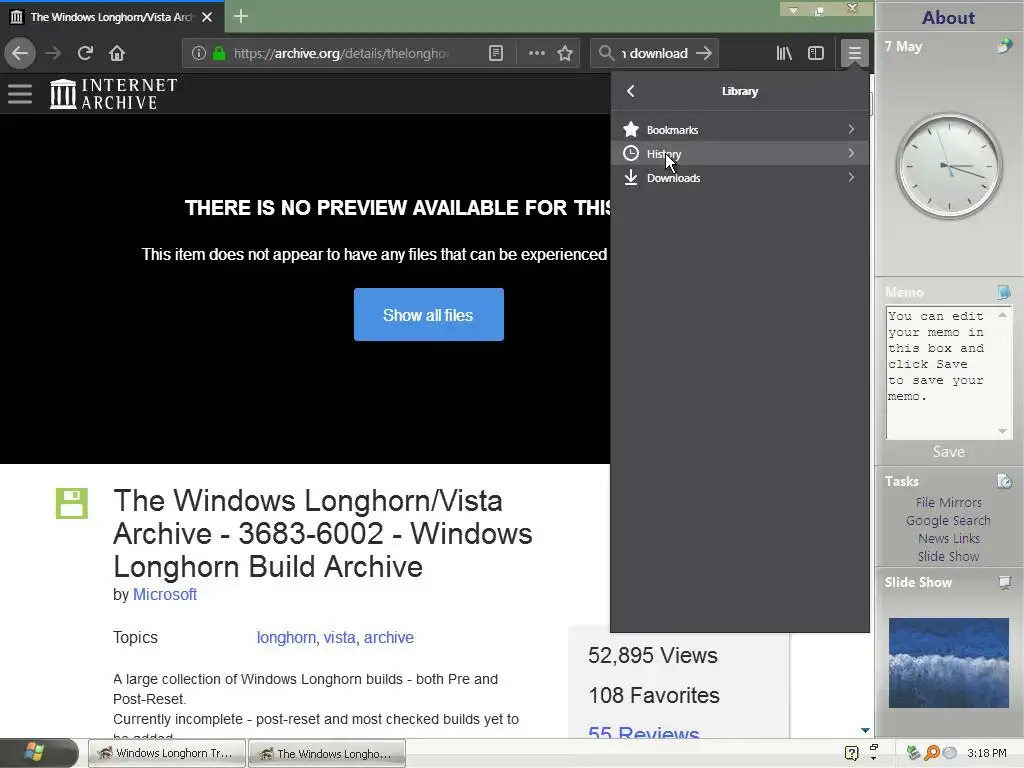Go back with the browser back arrow
The image size is (1024, 768).
pos(20,53)
